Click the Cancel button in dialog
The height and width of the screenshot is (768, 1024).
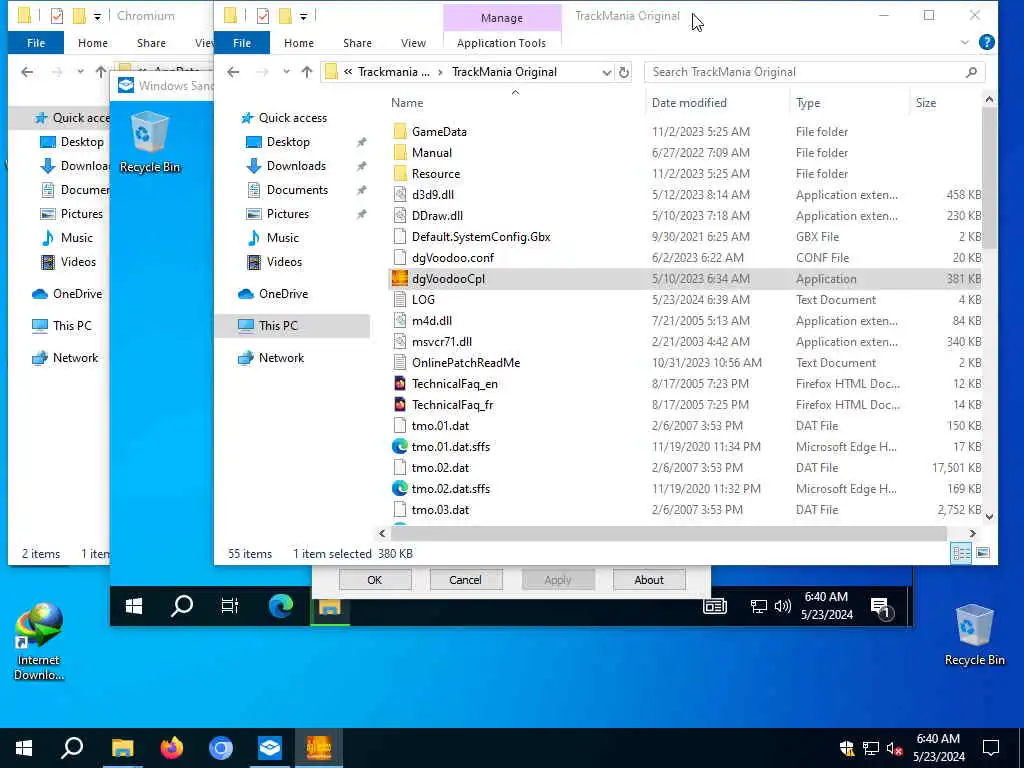tap(465, 579)
